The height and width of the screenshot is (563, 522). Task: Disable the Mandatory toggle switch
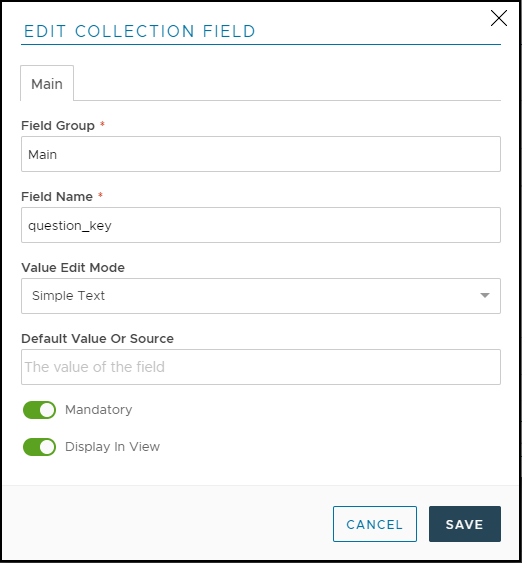pos(39,410)
